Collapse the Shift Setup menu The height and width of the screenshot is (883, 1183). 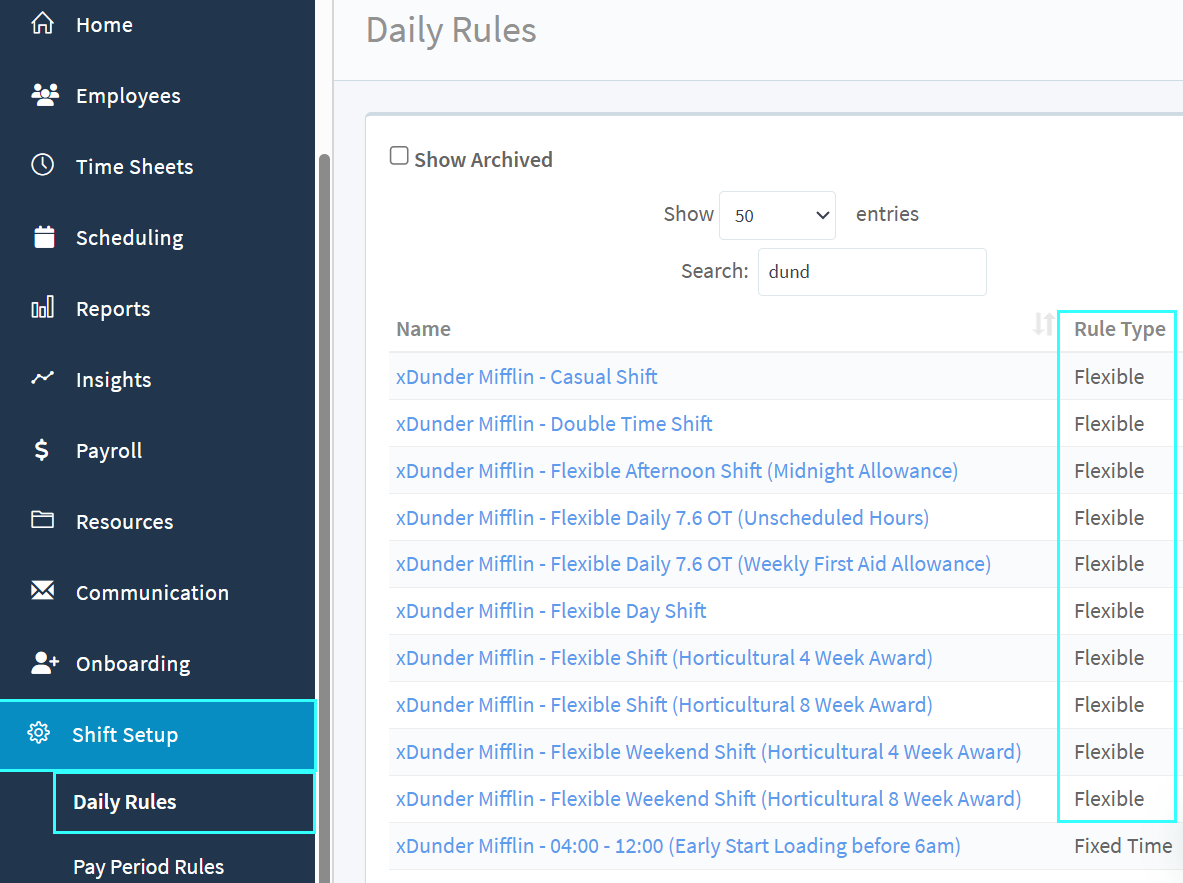click(x=157, y=735)
